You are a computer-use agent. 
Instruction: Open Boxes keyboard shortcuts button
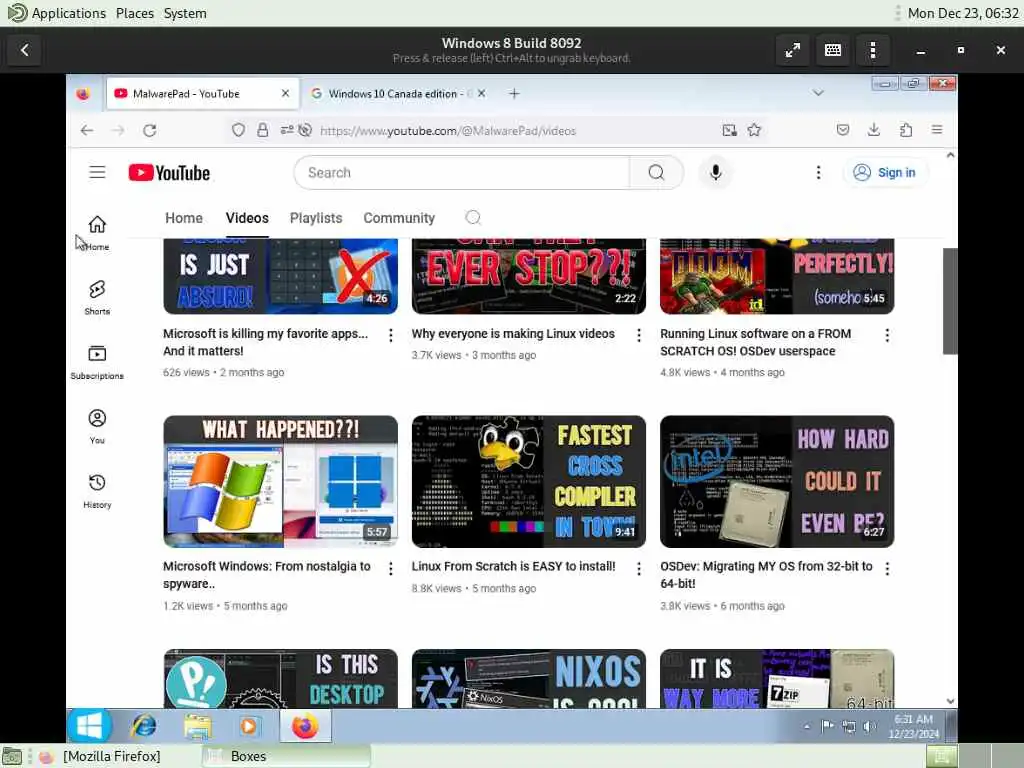pyautogui.click(x=833, y=50)
